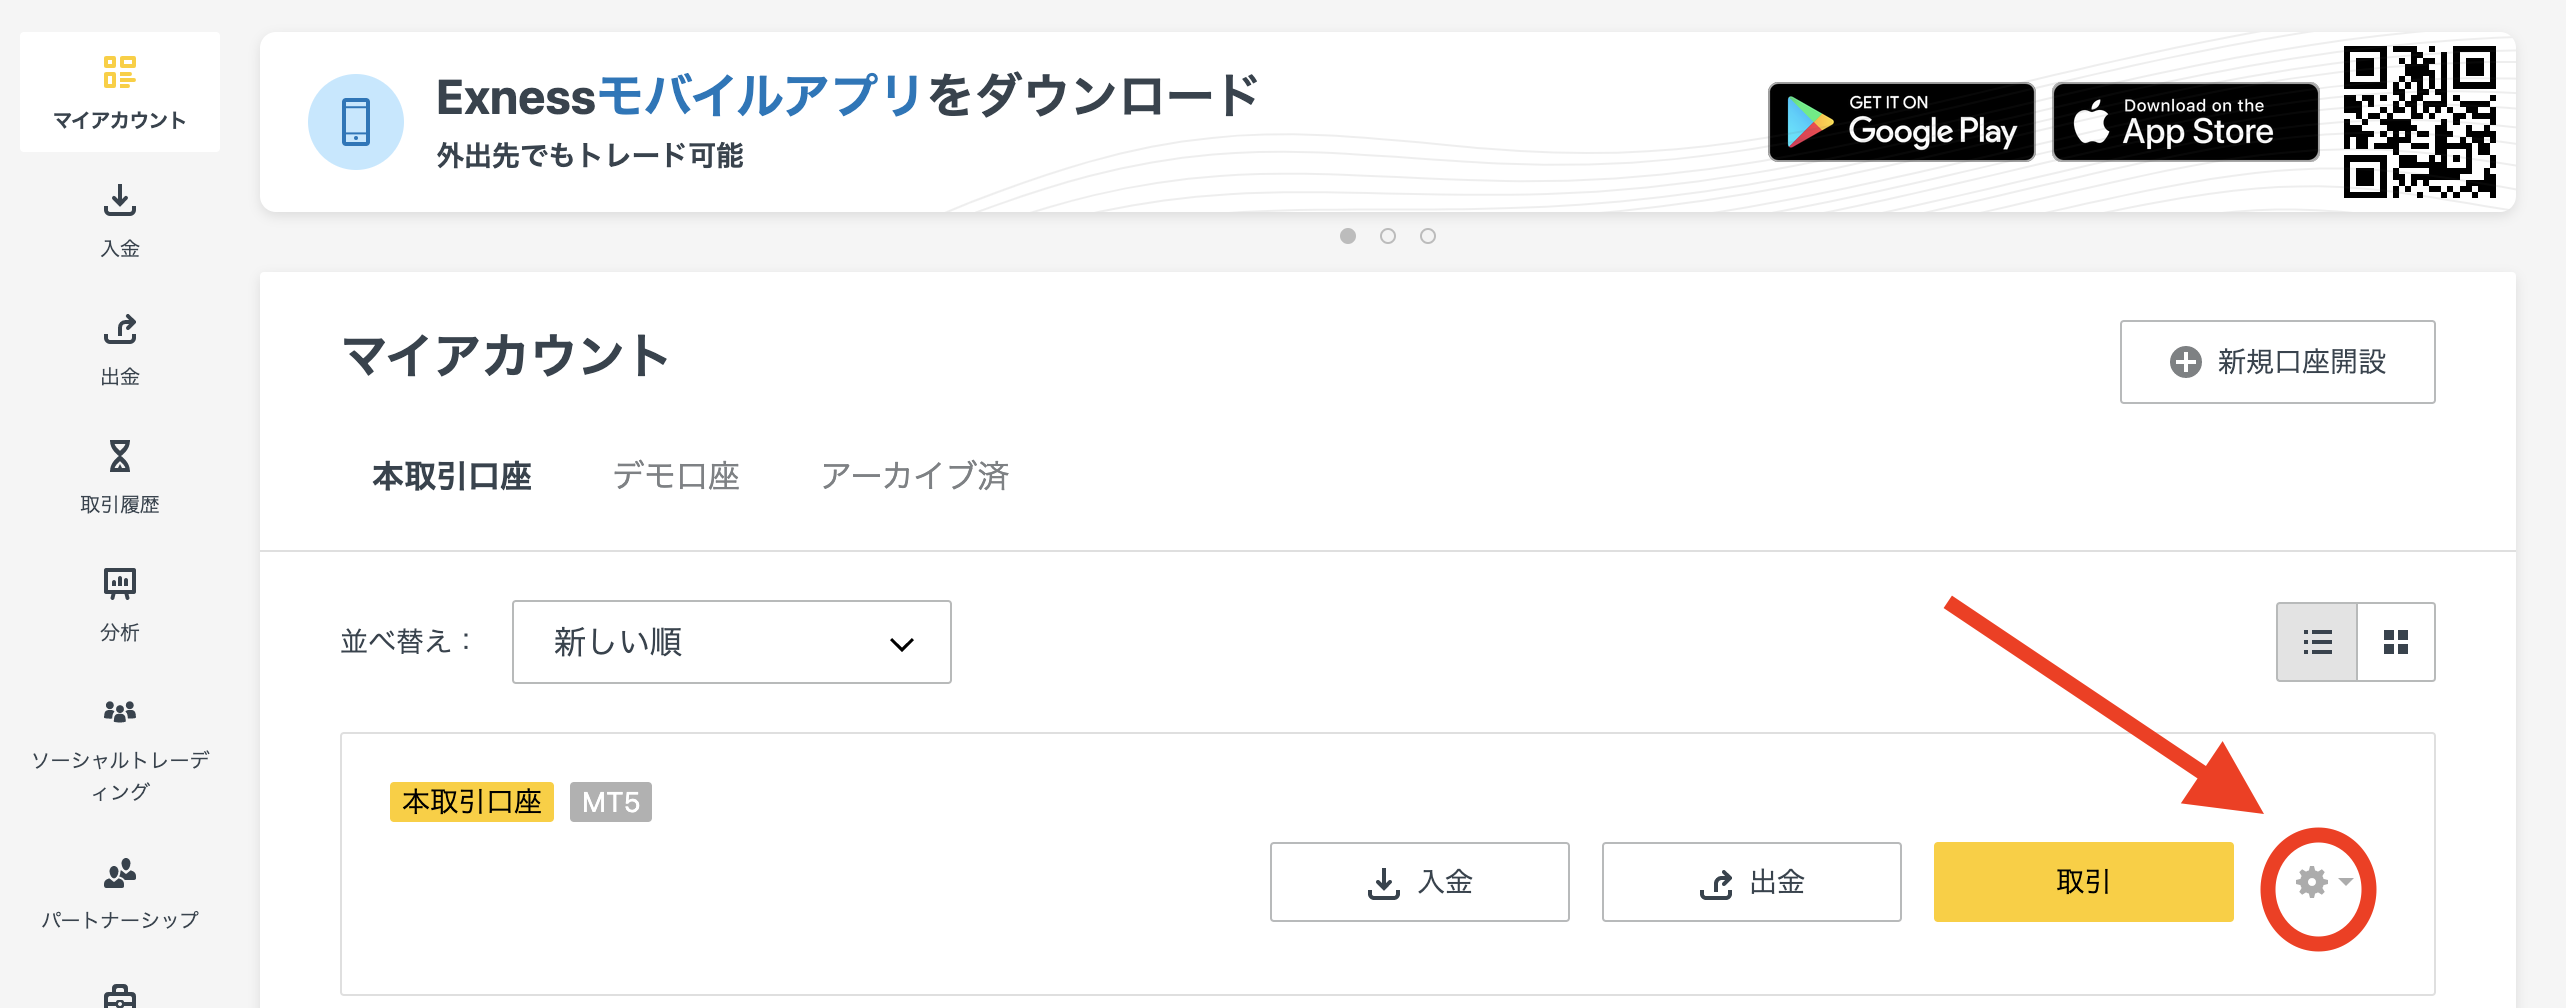Open ソーシャルトレーディング sidebar icon
This screenshot has width=2566, height=1008.
coord(120,711)
